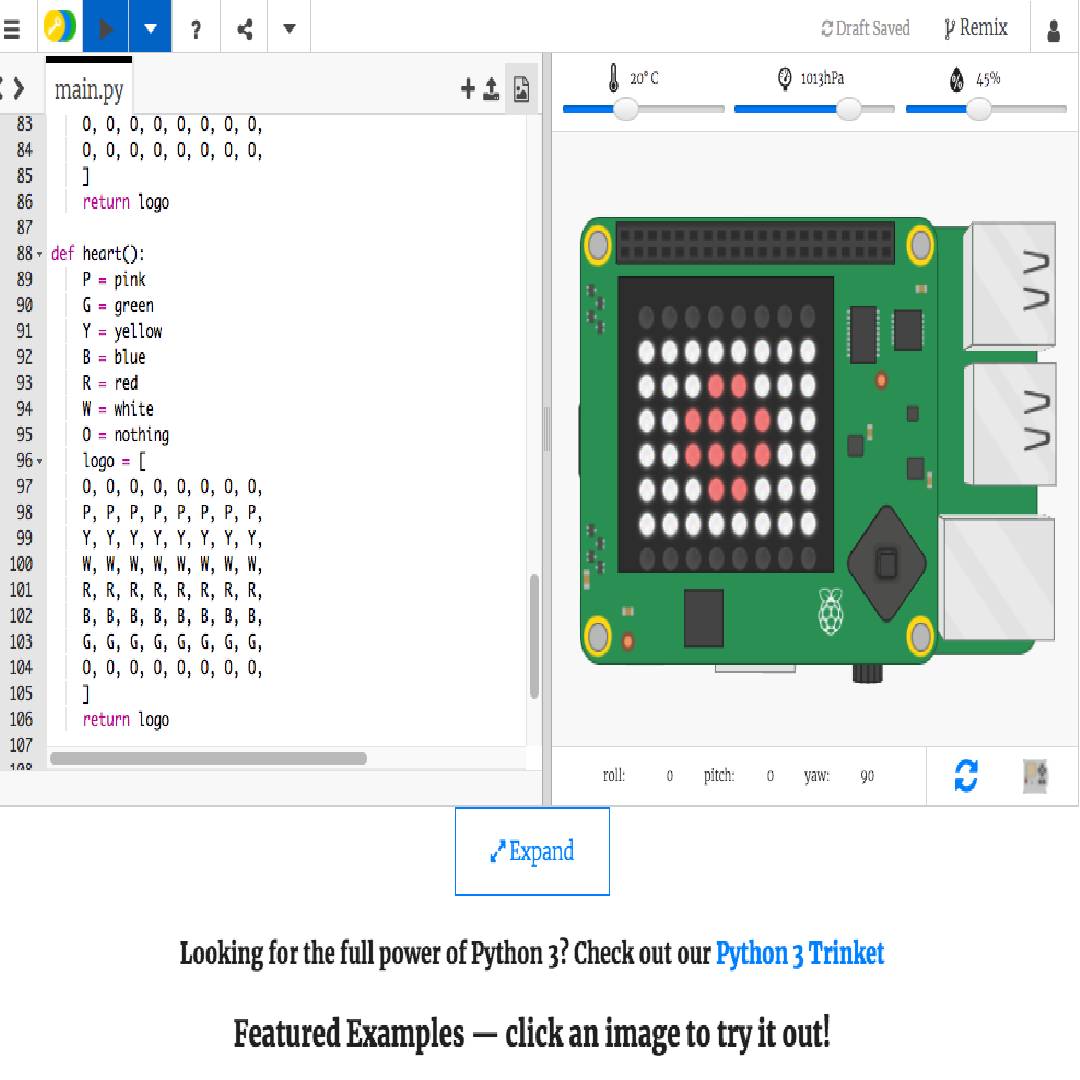Click the share icon

pyautogui.click(x=244, y=28)
